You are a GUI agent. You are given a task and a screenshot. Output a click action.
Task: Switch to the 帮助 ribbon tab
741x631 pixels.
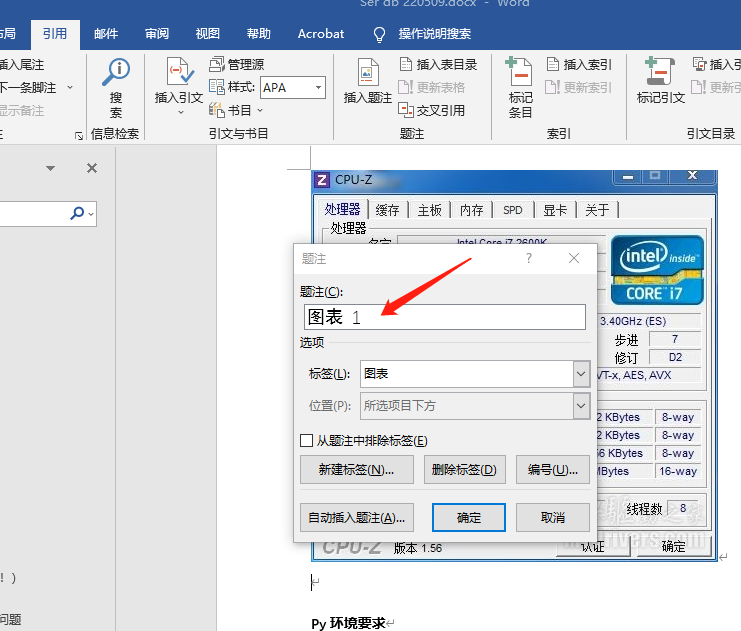(x=258, y=34)
